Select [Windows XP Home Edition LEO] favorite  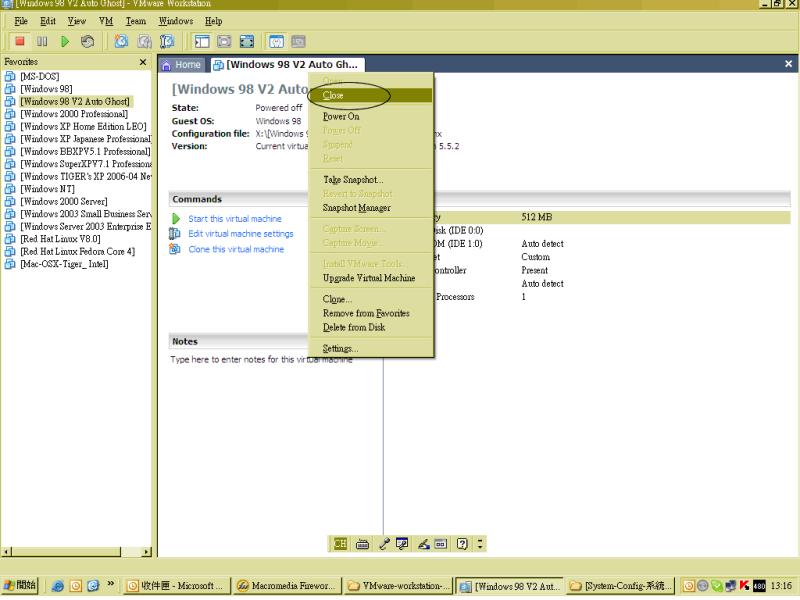(x=83, y=127)
